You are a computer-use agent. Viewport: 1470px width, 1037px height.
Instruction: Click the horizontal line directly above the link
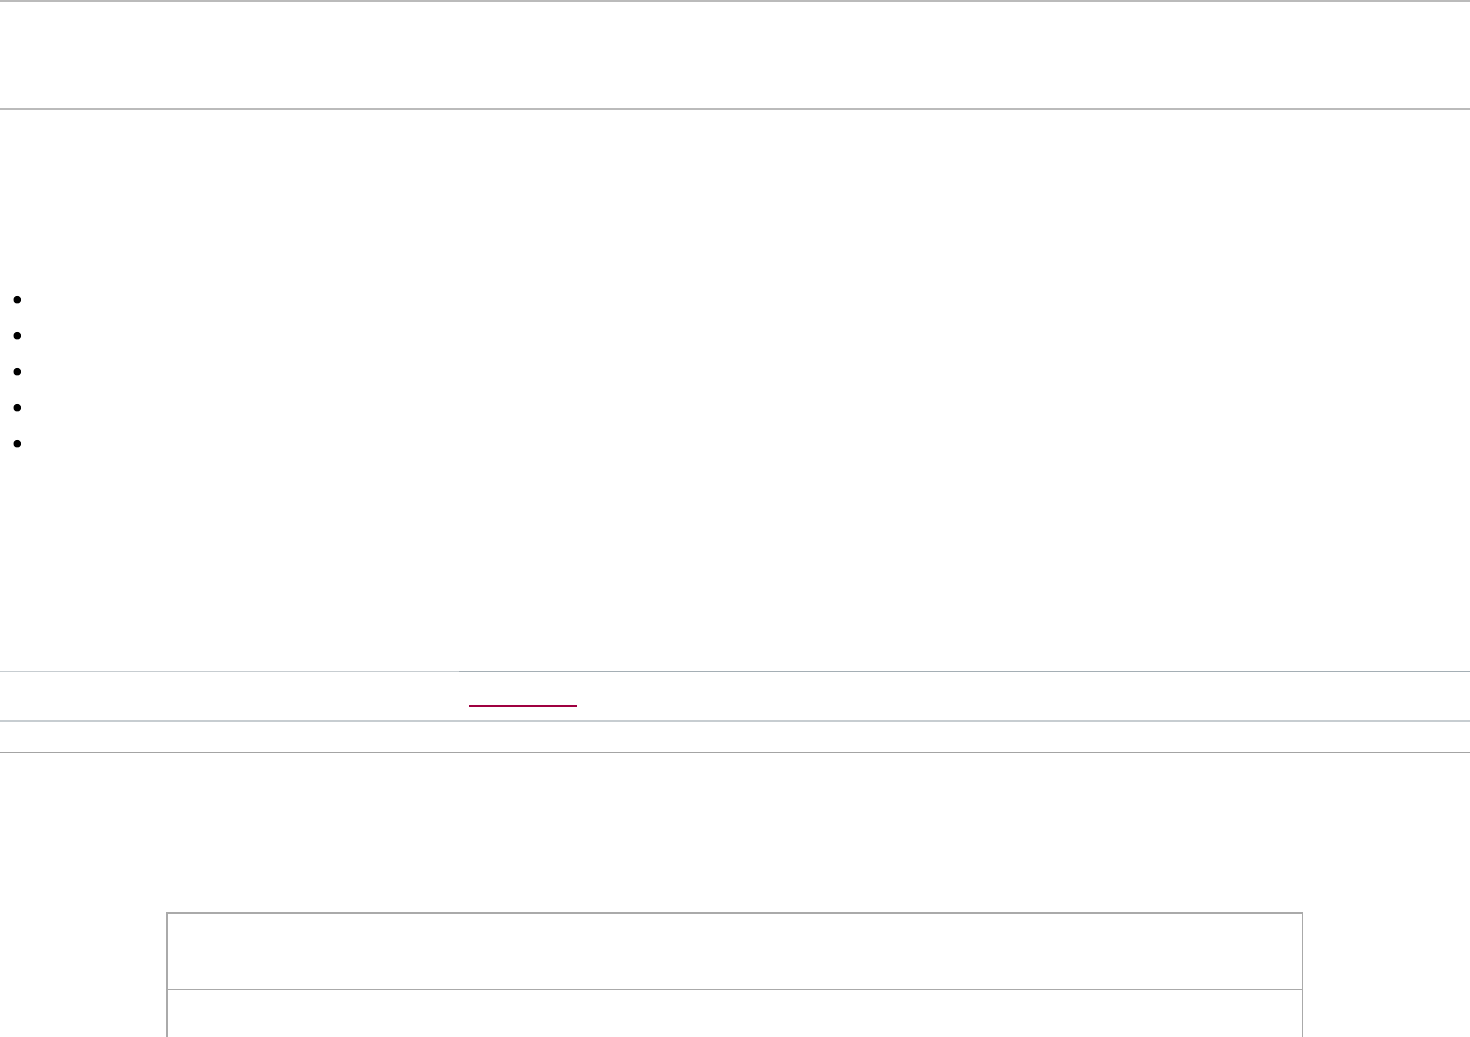point(734,671)
